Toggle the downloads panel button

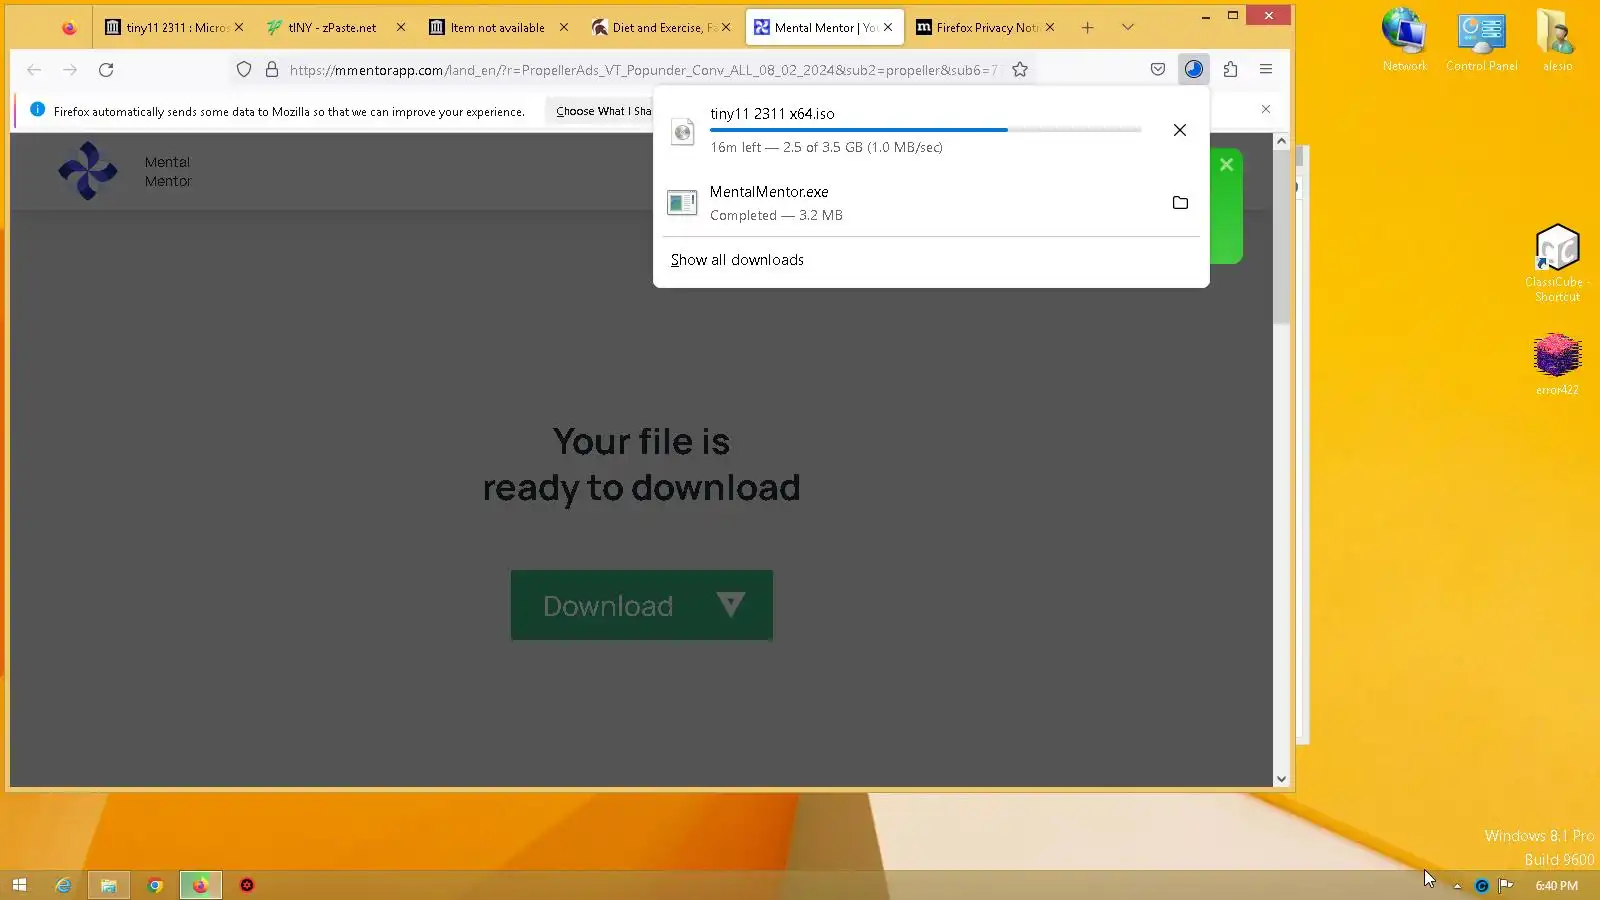(x=1194, y=70)
